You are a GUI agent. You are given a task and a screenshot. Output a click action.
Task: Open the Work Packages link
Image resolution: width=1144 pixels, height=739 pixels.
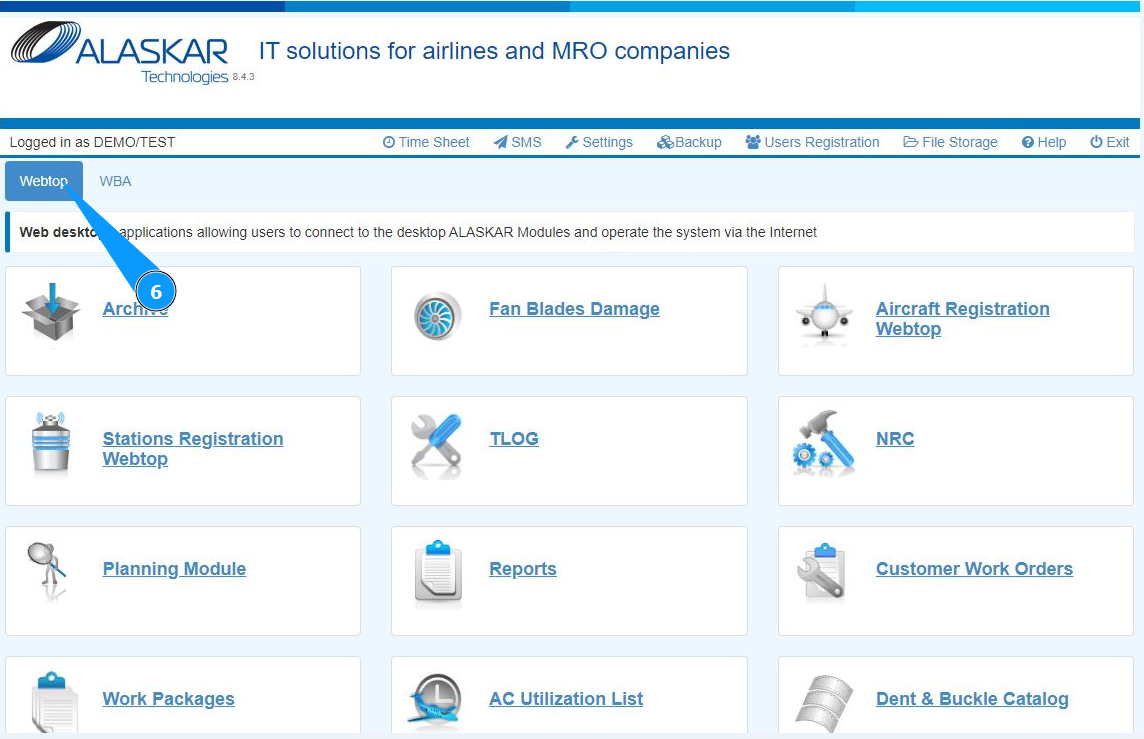(x=168, y=698)
